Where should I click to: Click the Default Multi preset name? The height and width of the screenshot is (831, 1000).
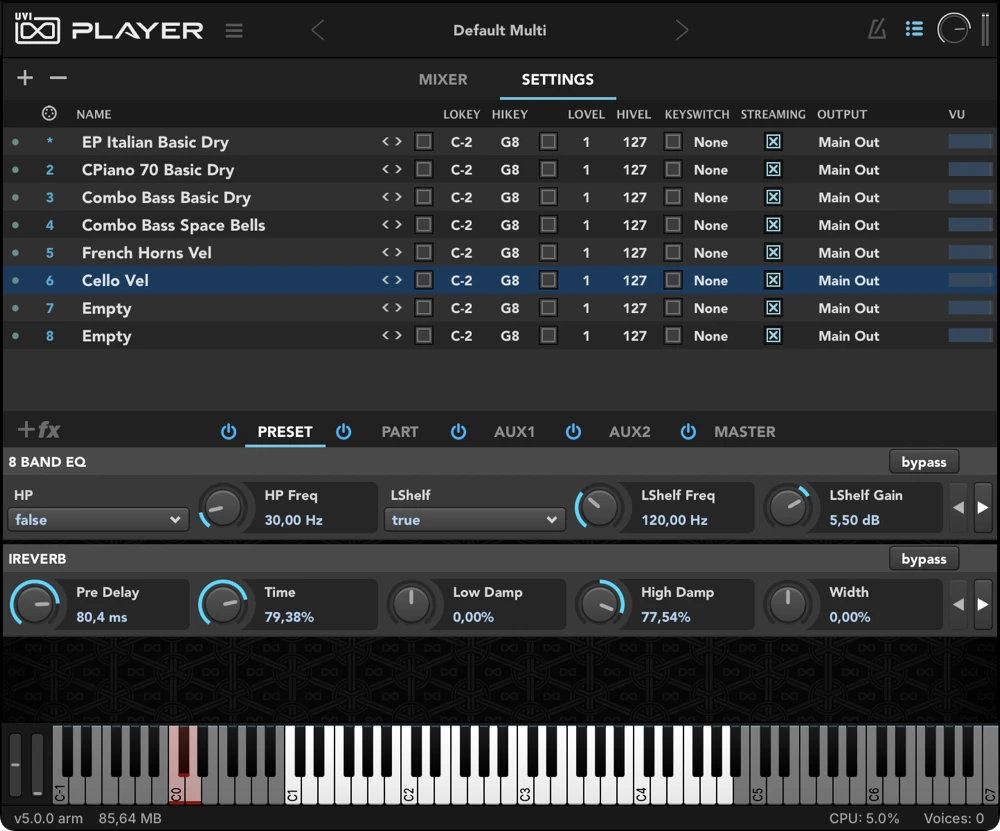[x=499, y=30]
